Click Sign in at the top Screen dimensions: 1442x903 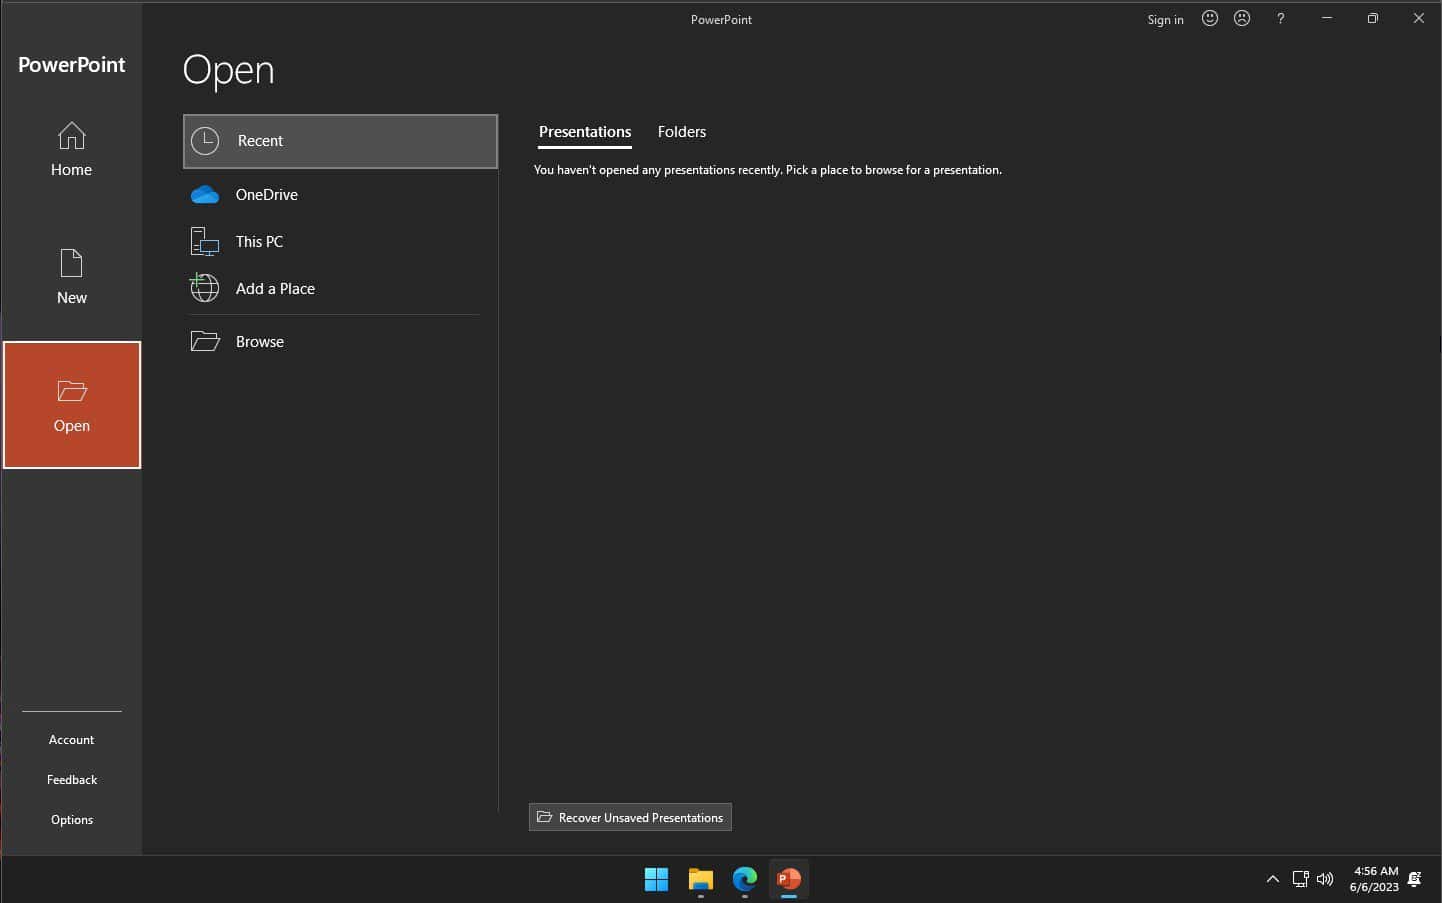coord(1165,19)
